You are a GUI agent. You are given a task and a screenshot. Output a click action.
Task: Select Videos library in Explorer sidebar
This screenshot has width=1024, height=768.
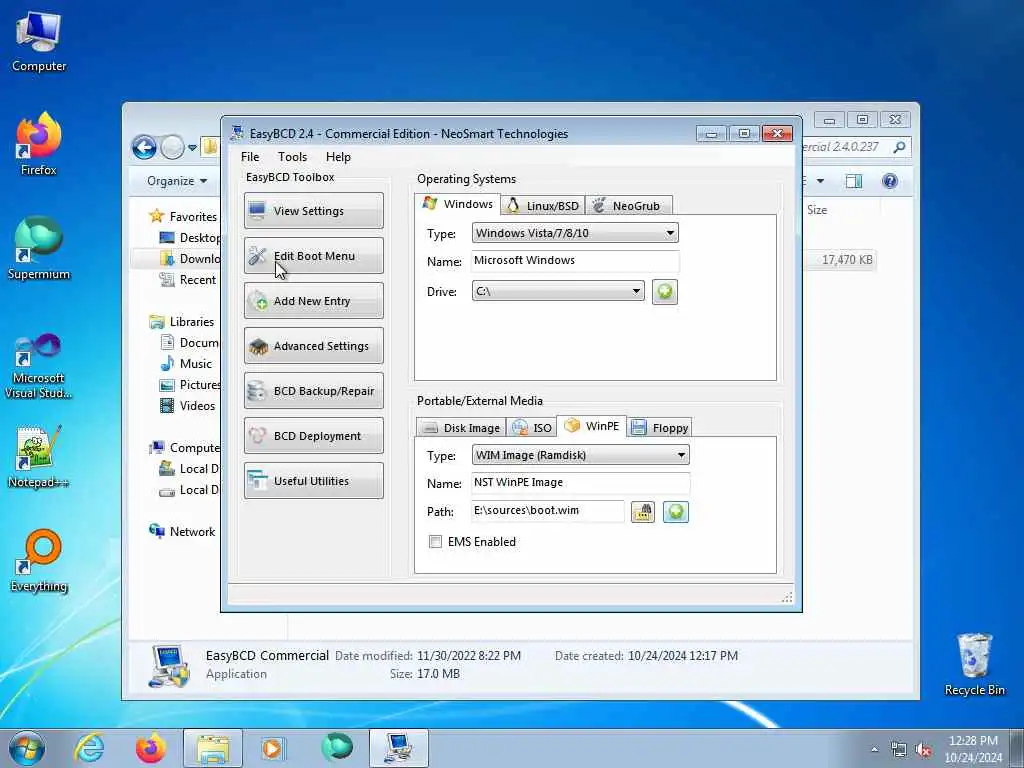coord(188,406)
